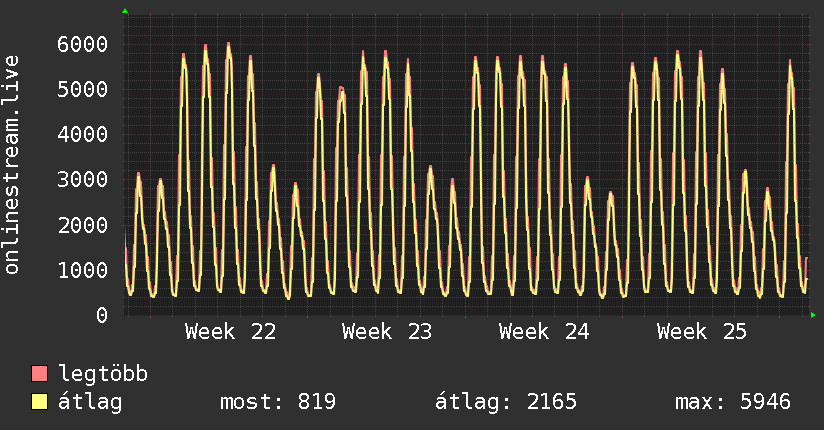Click the onlinestream.live vertical axis title
The height and width of the screenshot is (430, 824).
pyautogui.click(x=11, y=165)
